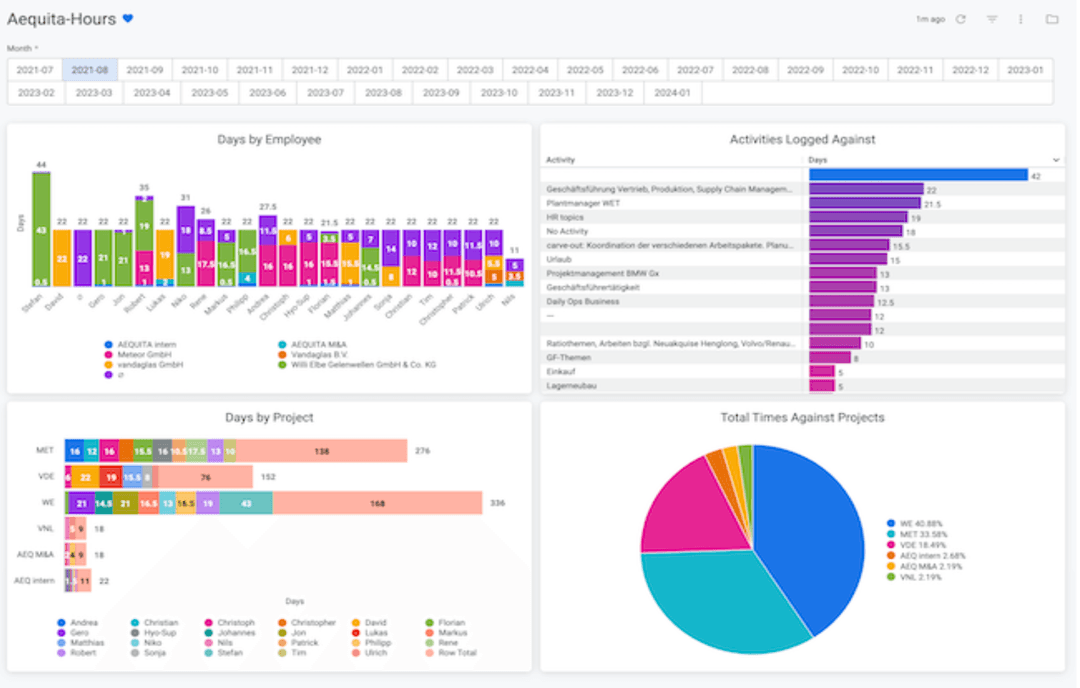Click the MET 33.58% pie legend swatch

[x=891, y=534]
